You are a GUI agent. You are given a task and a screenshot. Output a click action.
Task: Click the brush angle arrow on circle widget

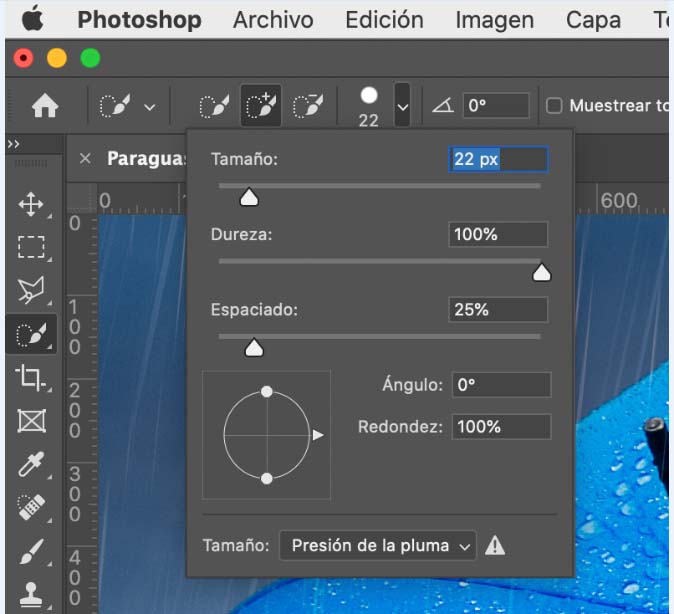(318, 435)
